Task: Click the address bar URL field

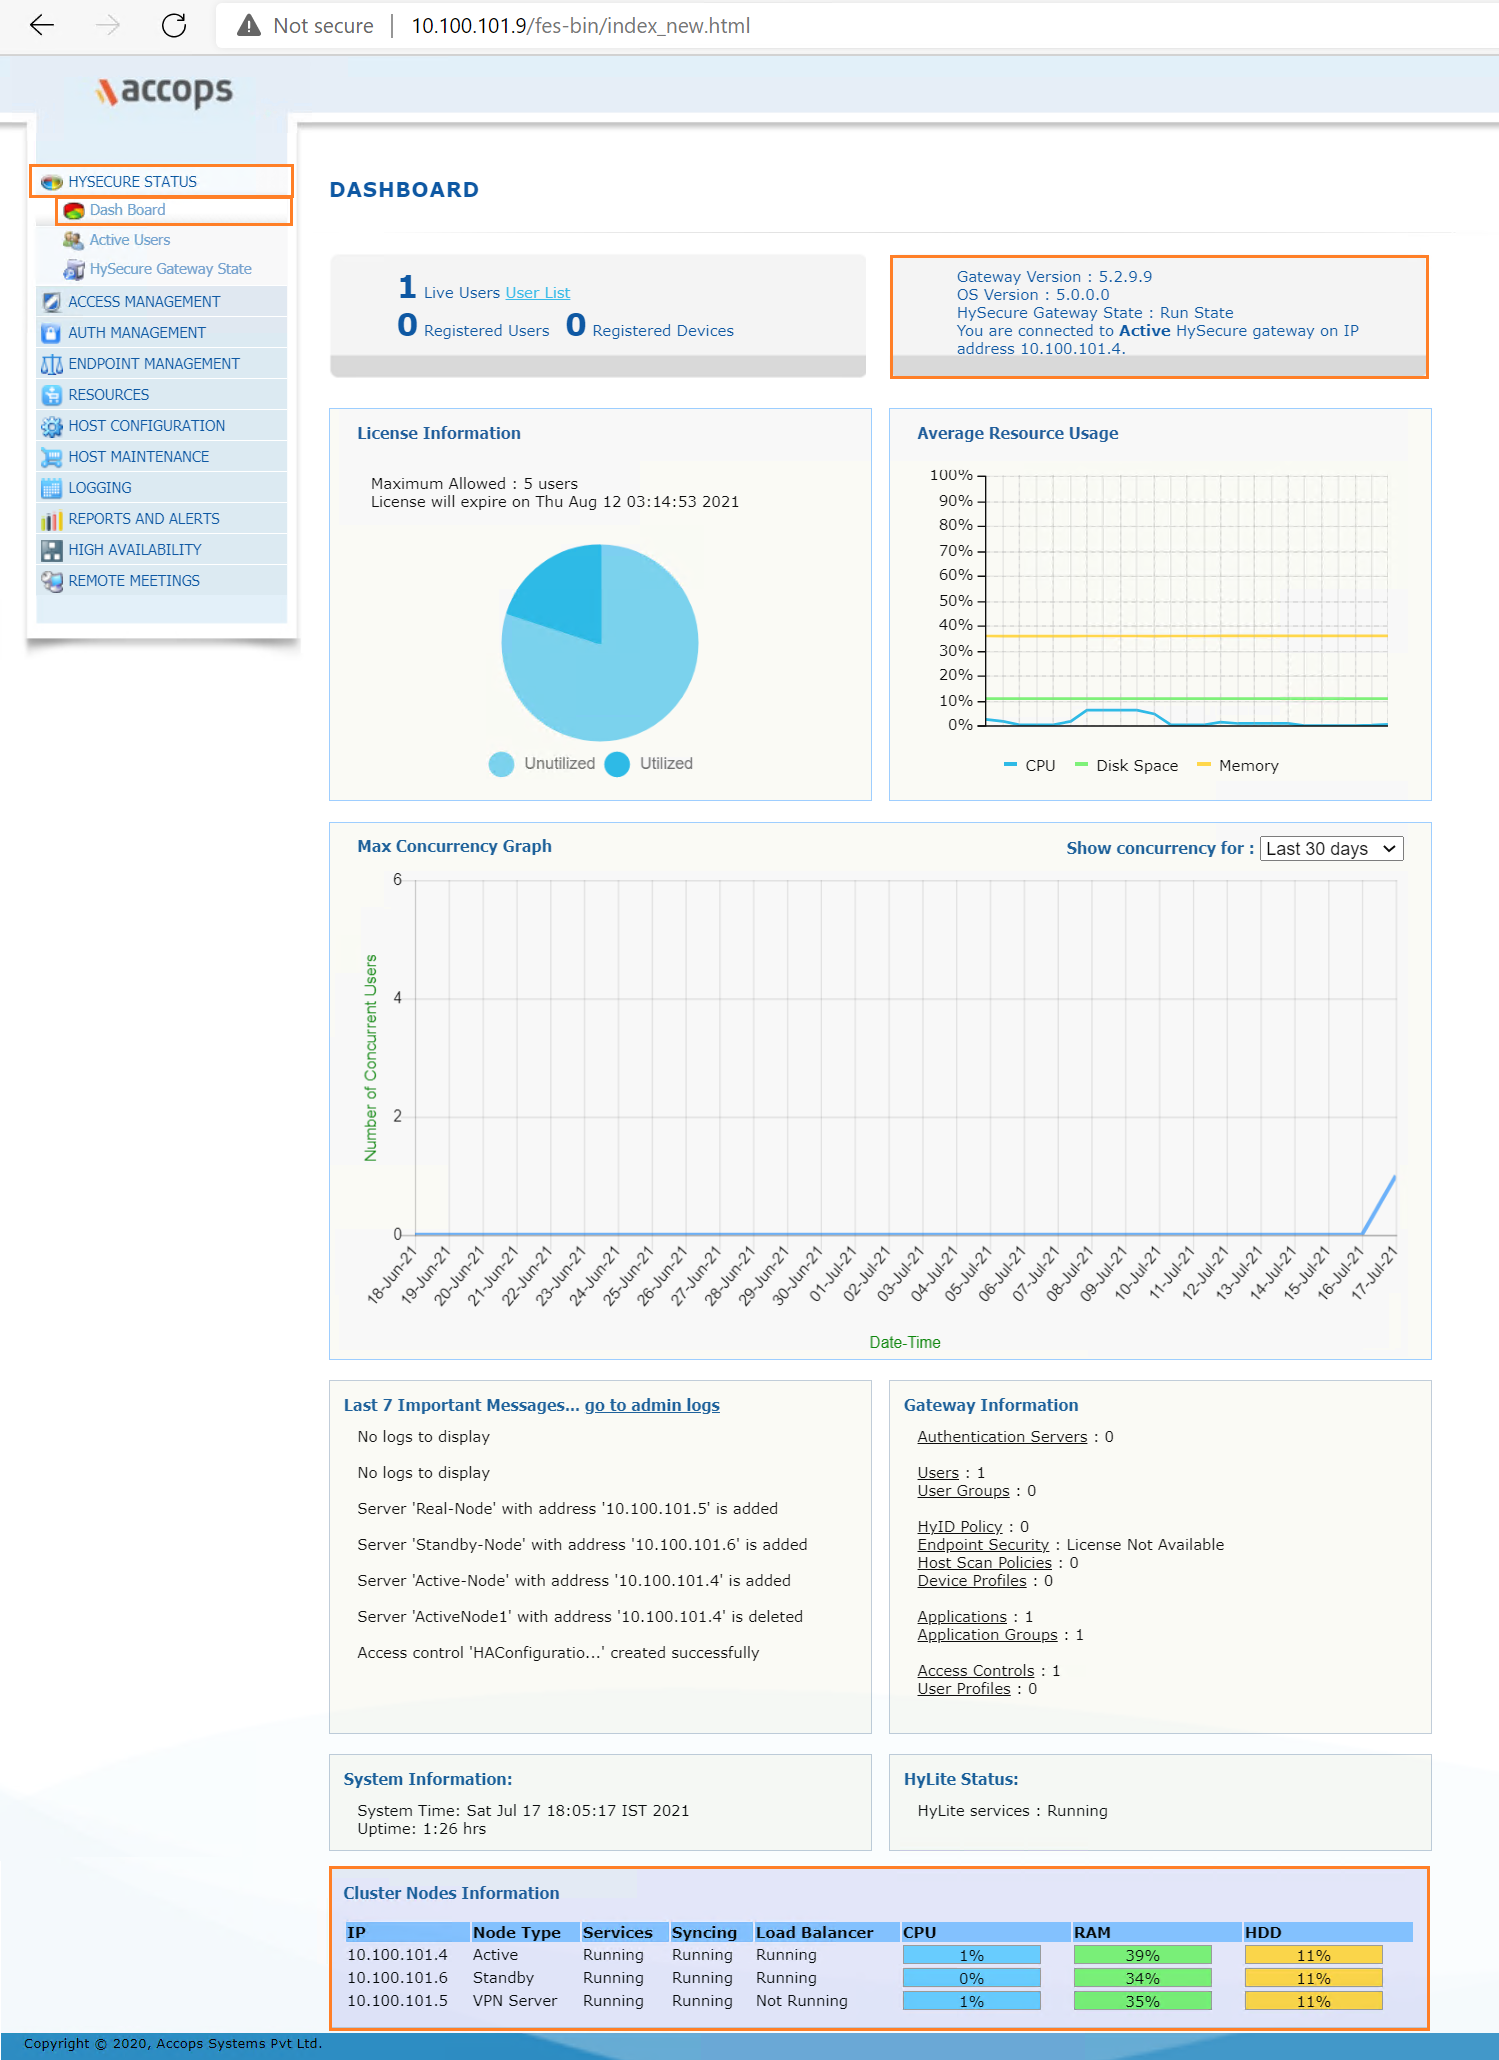Action: tap(581, 25)
